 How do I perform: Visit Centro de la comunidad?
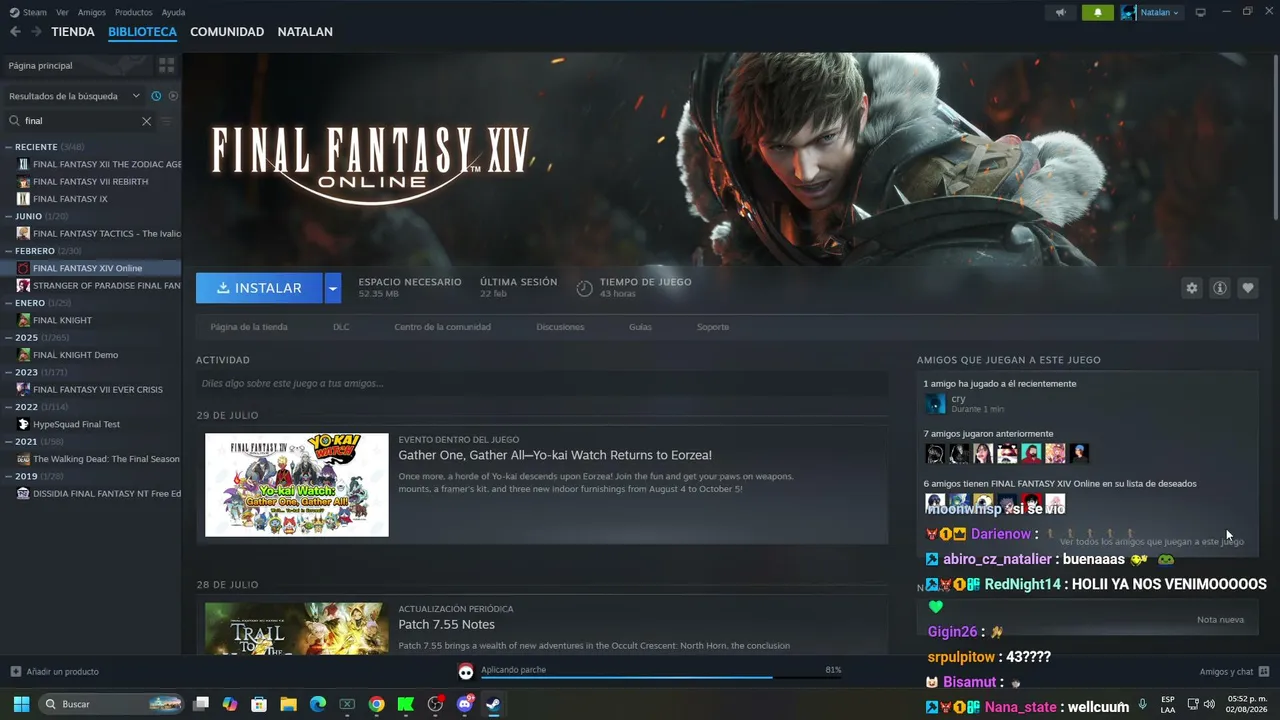pyautogui.click(x=442, y=327)
